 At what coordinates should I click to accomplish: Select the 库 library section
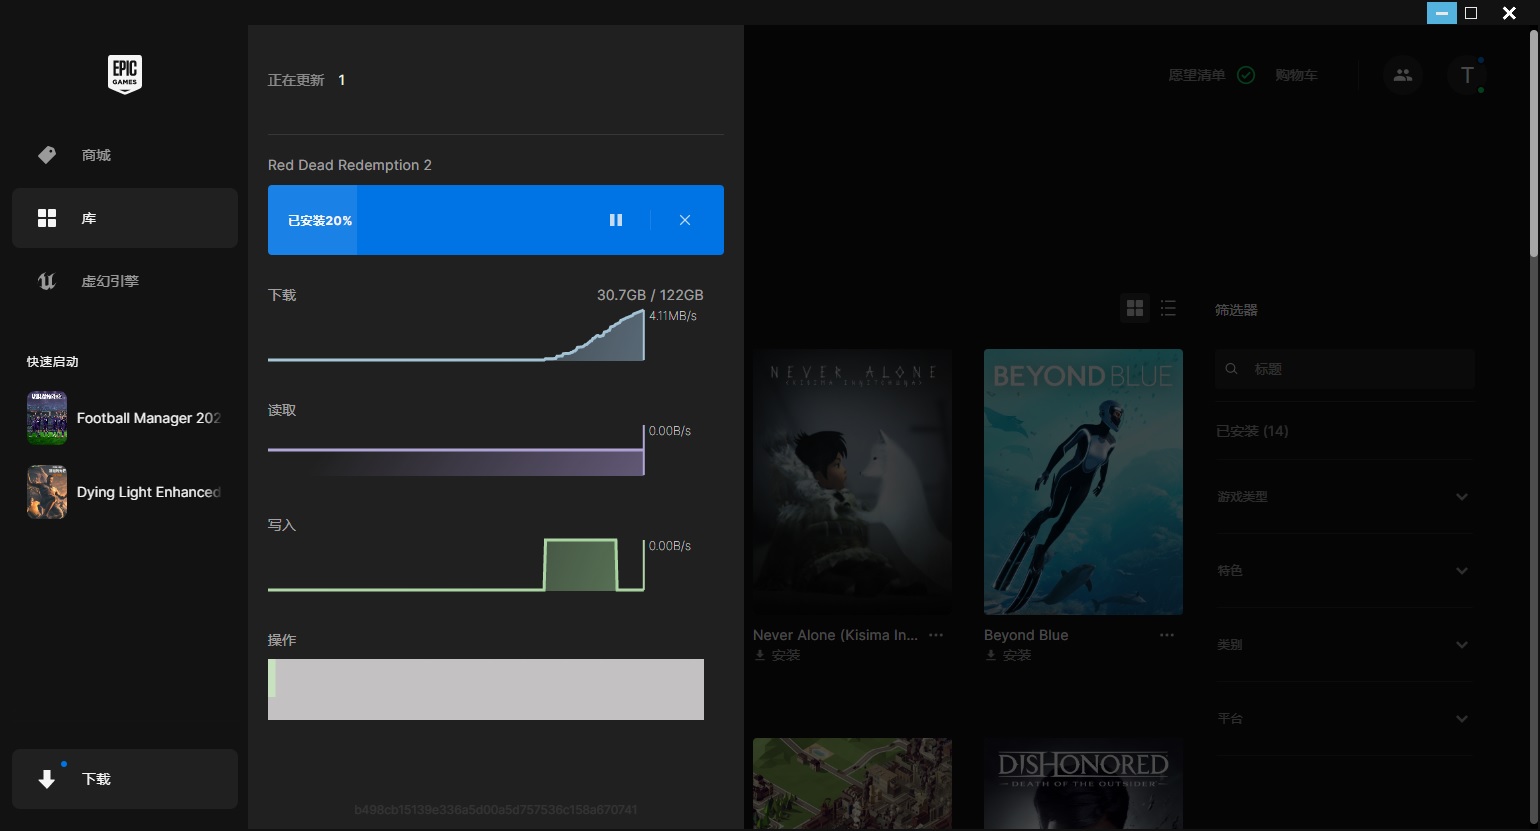[x=125, y=218]
